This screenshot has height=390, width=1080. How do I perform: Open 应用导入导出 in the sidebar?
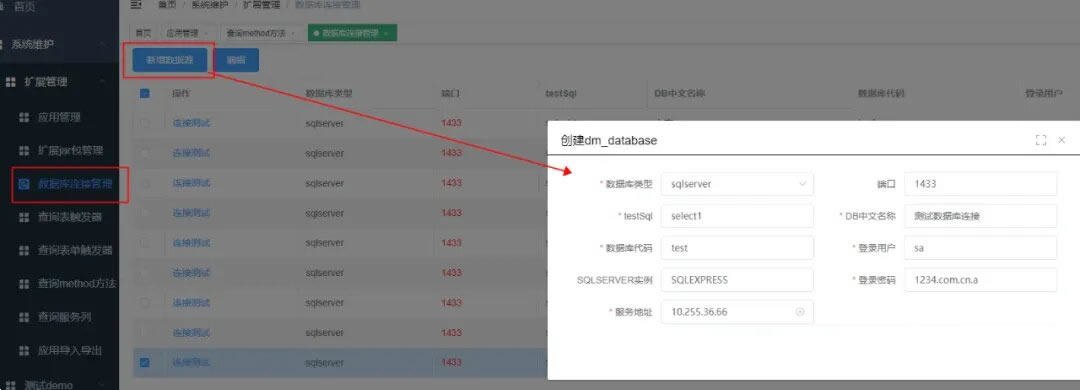coord(70,350)
